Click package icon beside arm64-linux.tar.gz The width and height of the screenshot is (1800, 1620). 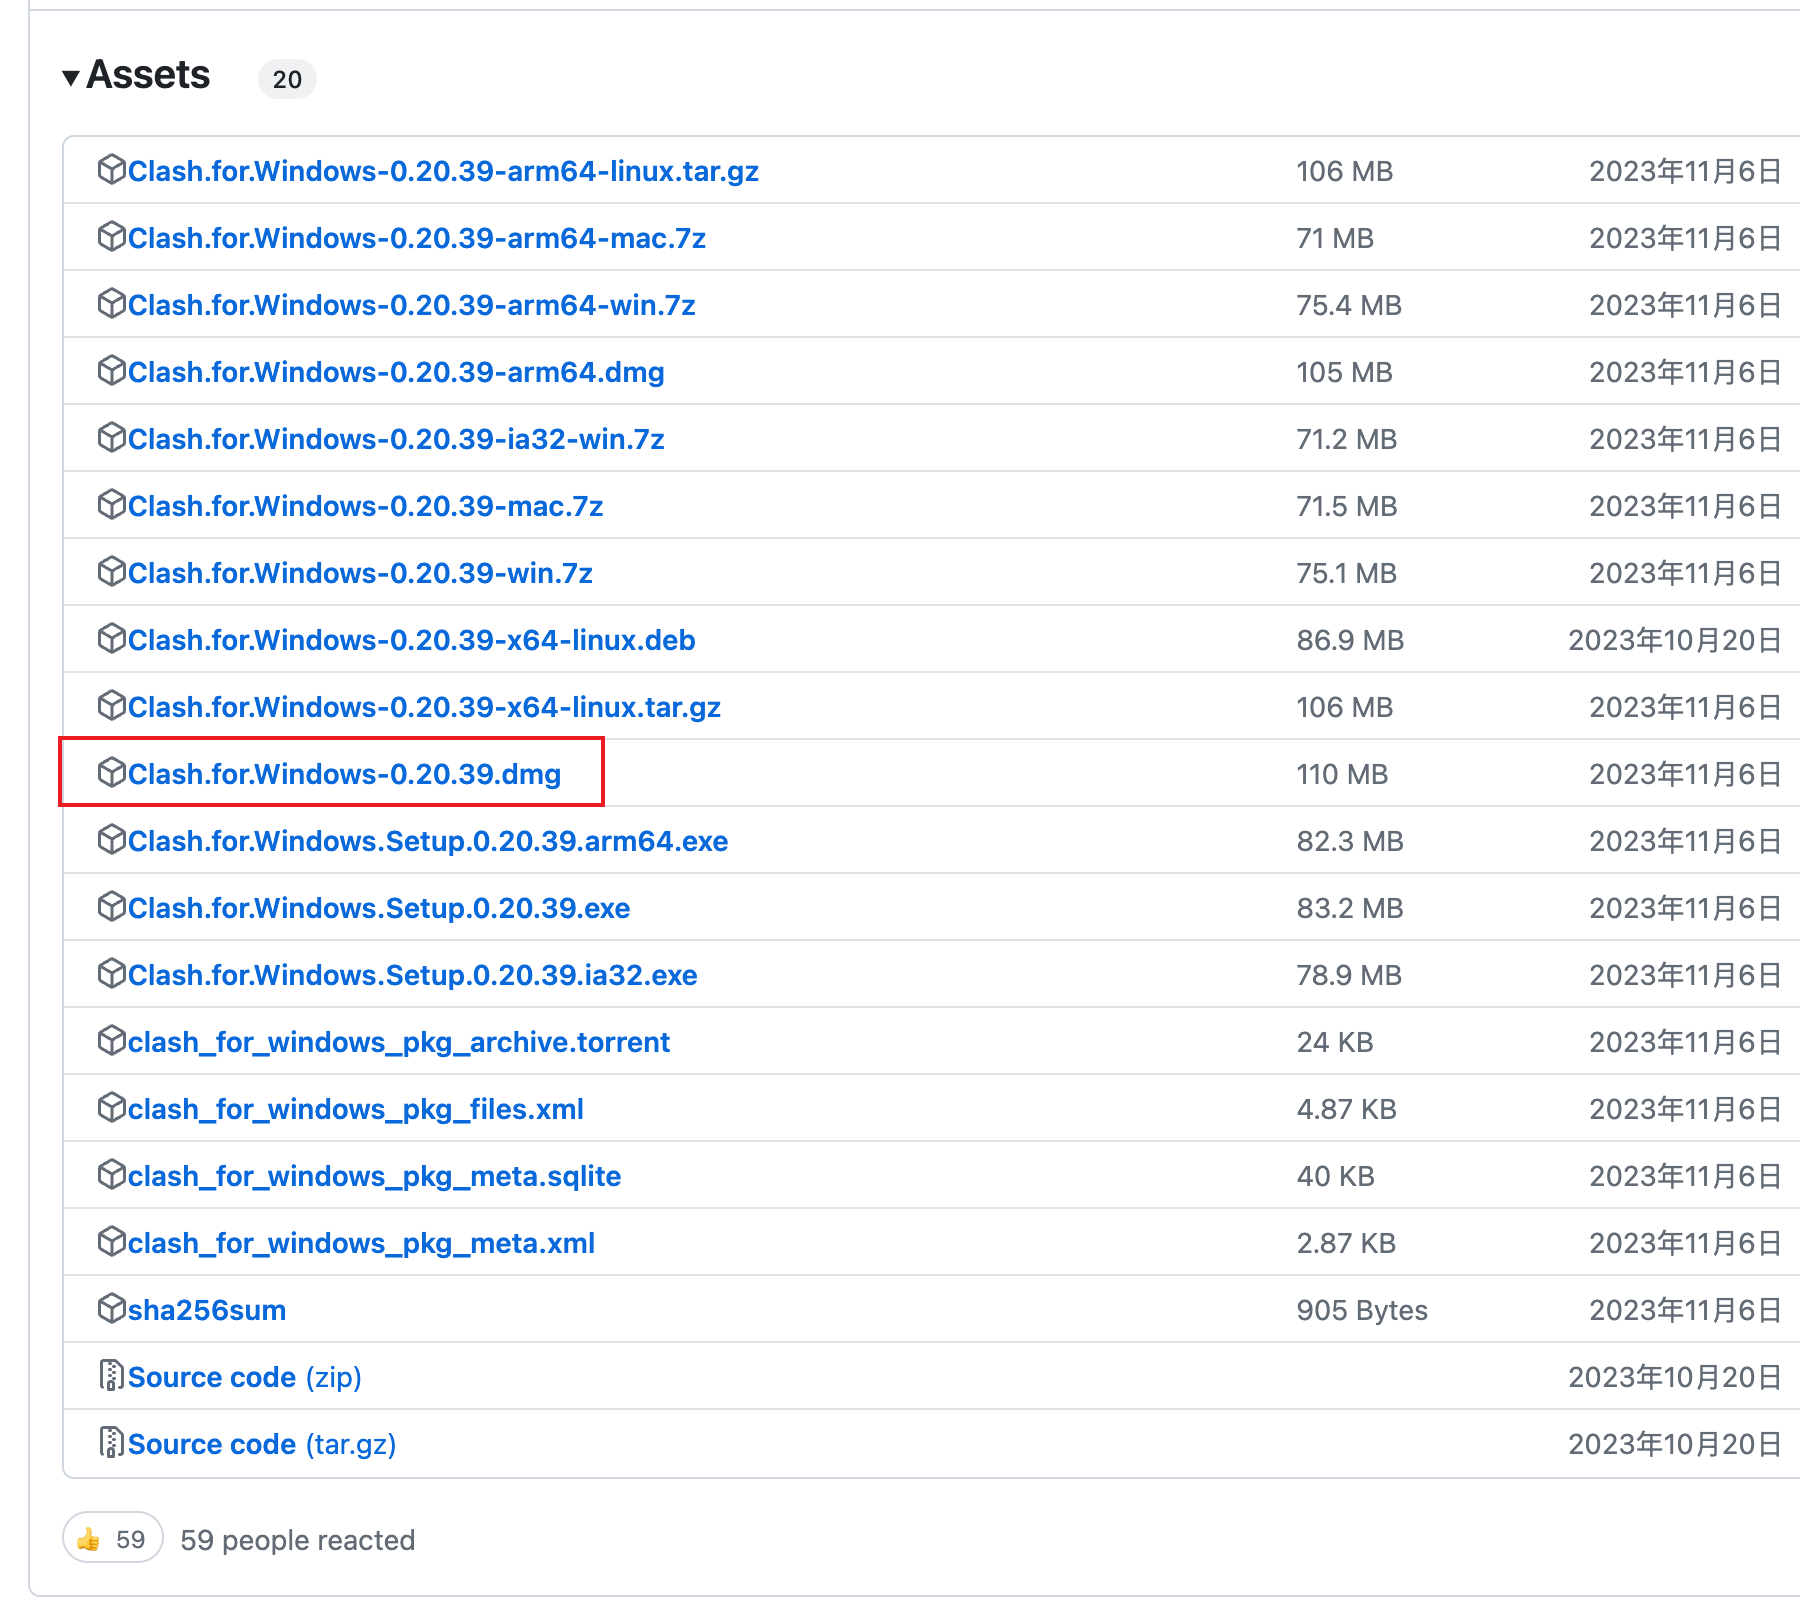tap(111, 170)
